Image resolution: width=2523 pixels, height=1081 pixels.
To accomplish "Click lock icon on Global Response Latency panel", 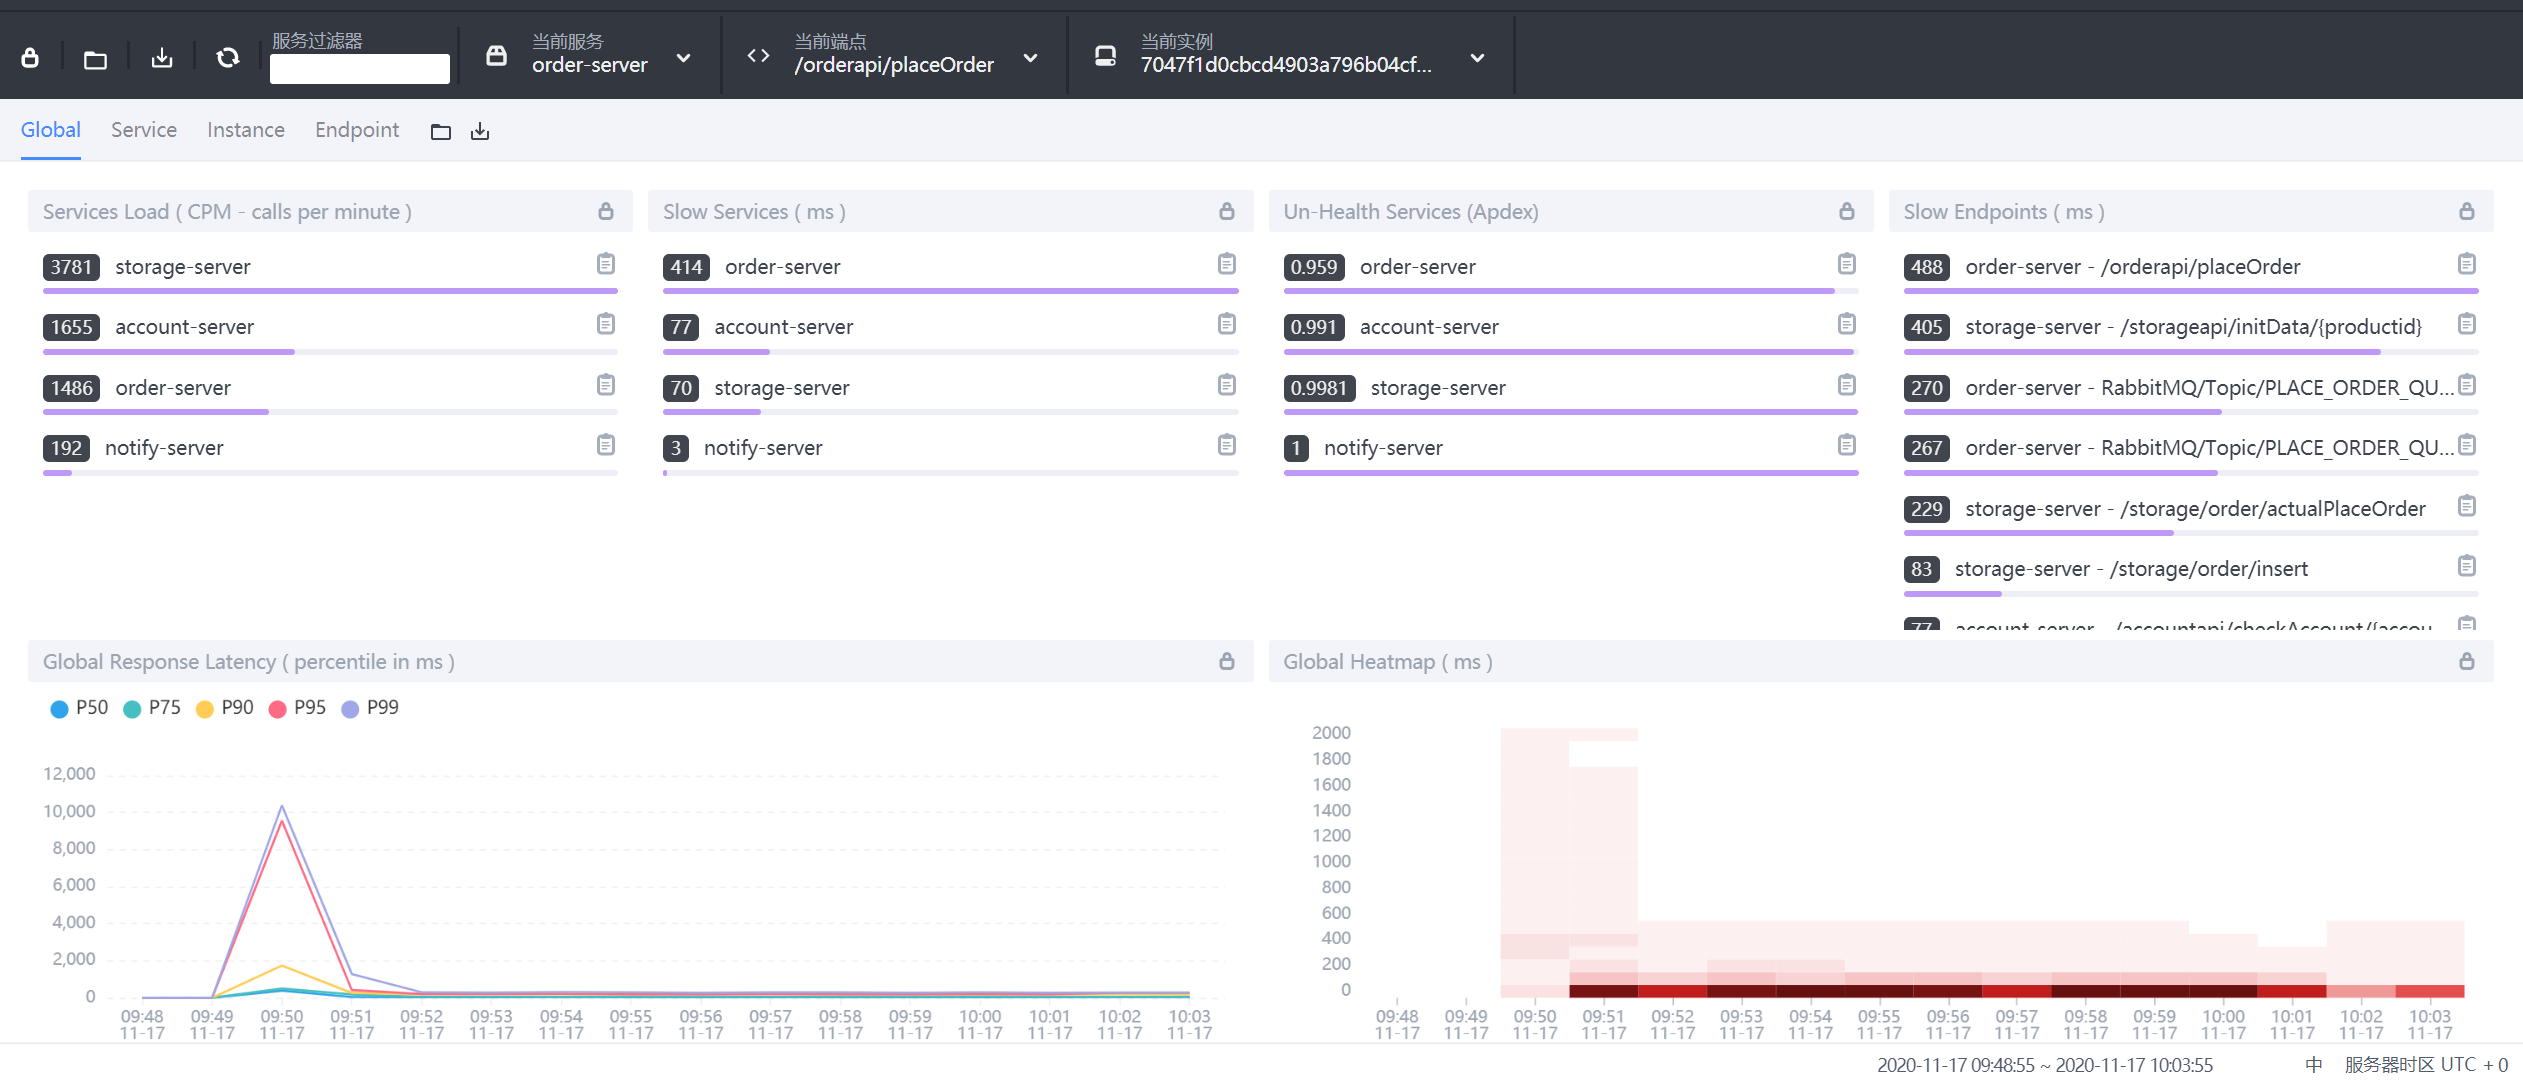I will pyautogui.click(x=1227, y=661).
